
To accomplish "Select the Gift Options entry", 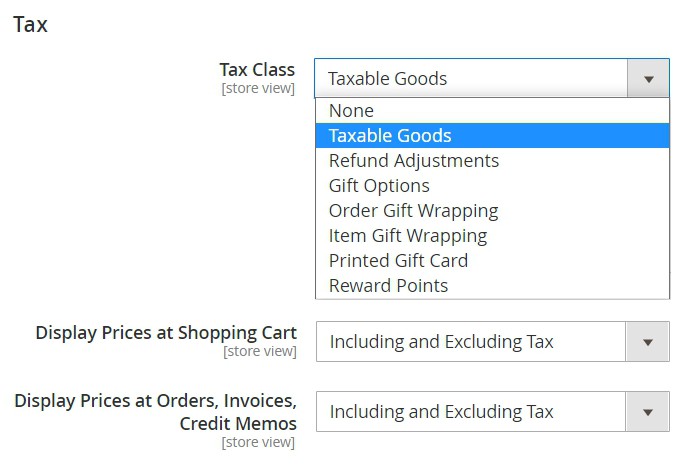I will click(x=379, y=186).
